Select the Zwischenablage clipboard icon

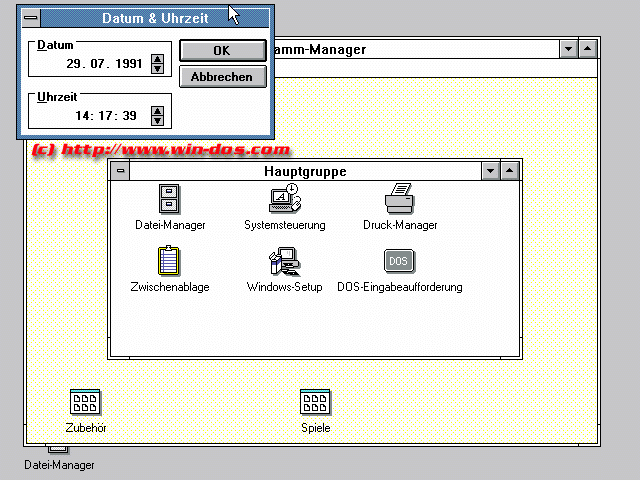(x=170, y=261)
